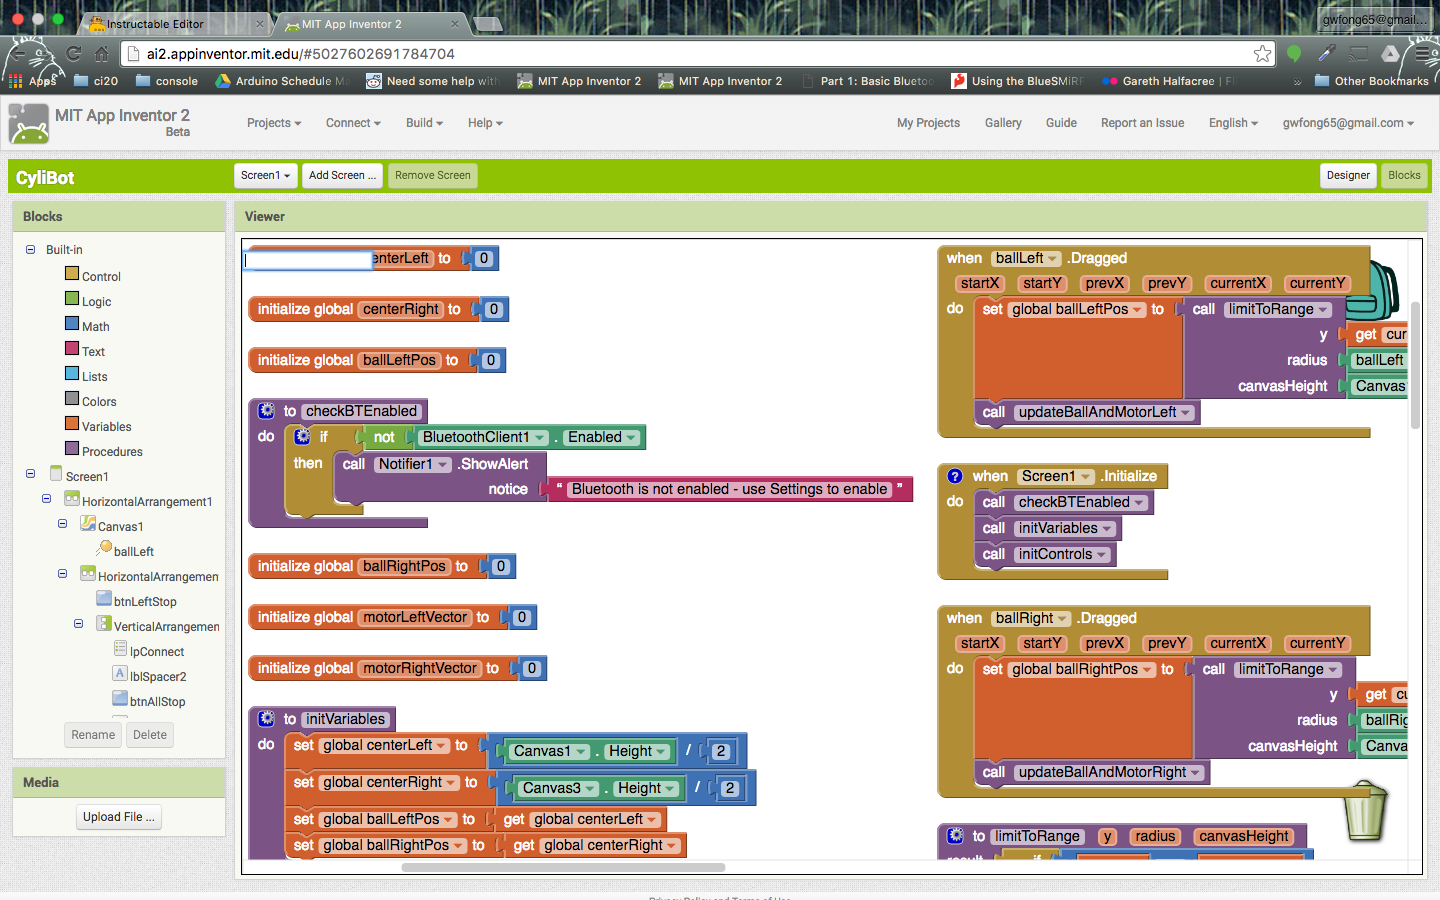This screenshot has height=900, width=1440.
Task: Open the Report an Issue link
Action: tap(1142, 123)
